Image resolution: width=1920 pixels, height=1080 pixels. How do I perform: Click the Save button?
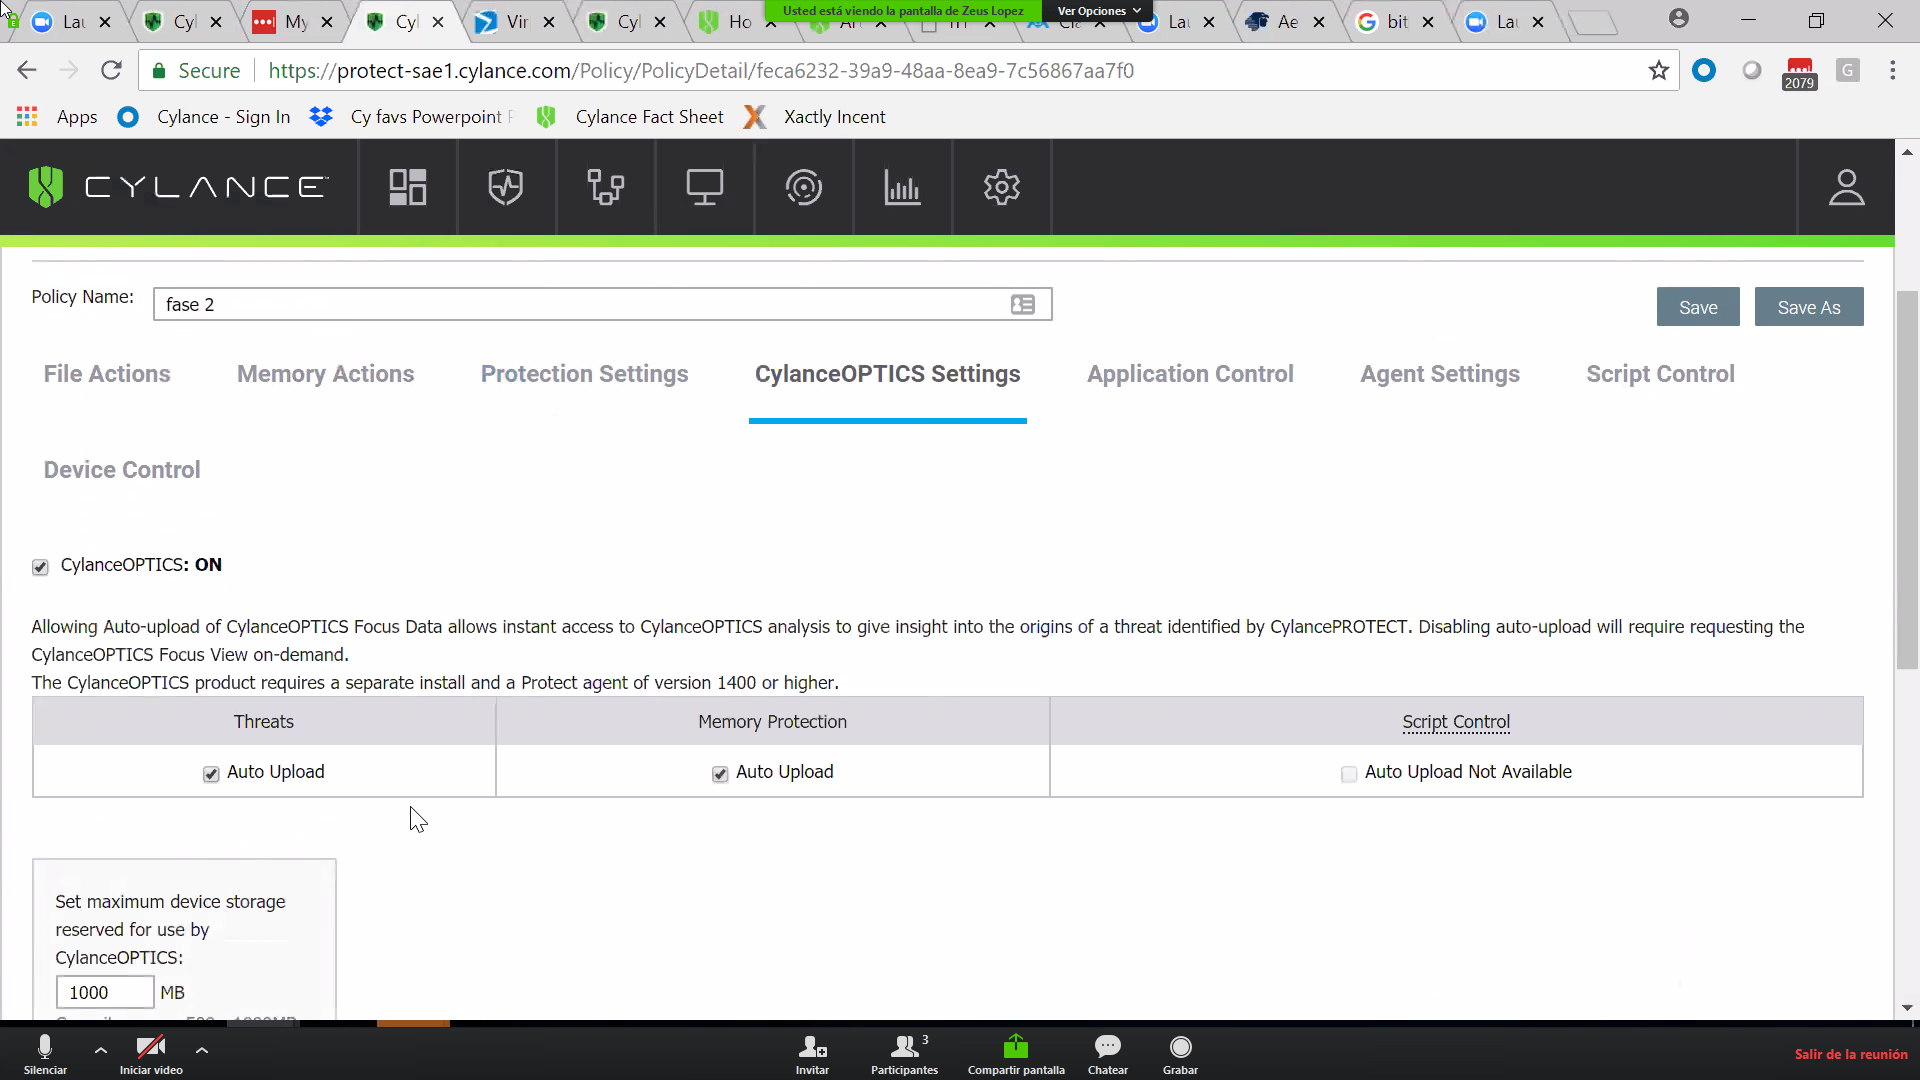1697,307
